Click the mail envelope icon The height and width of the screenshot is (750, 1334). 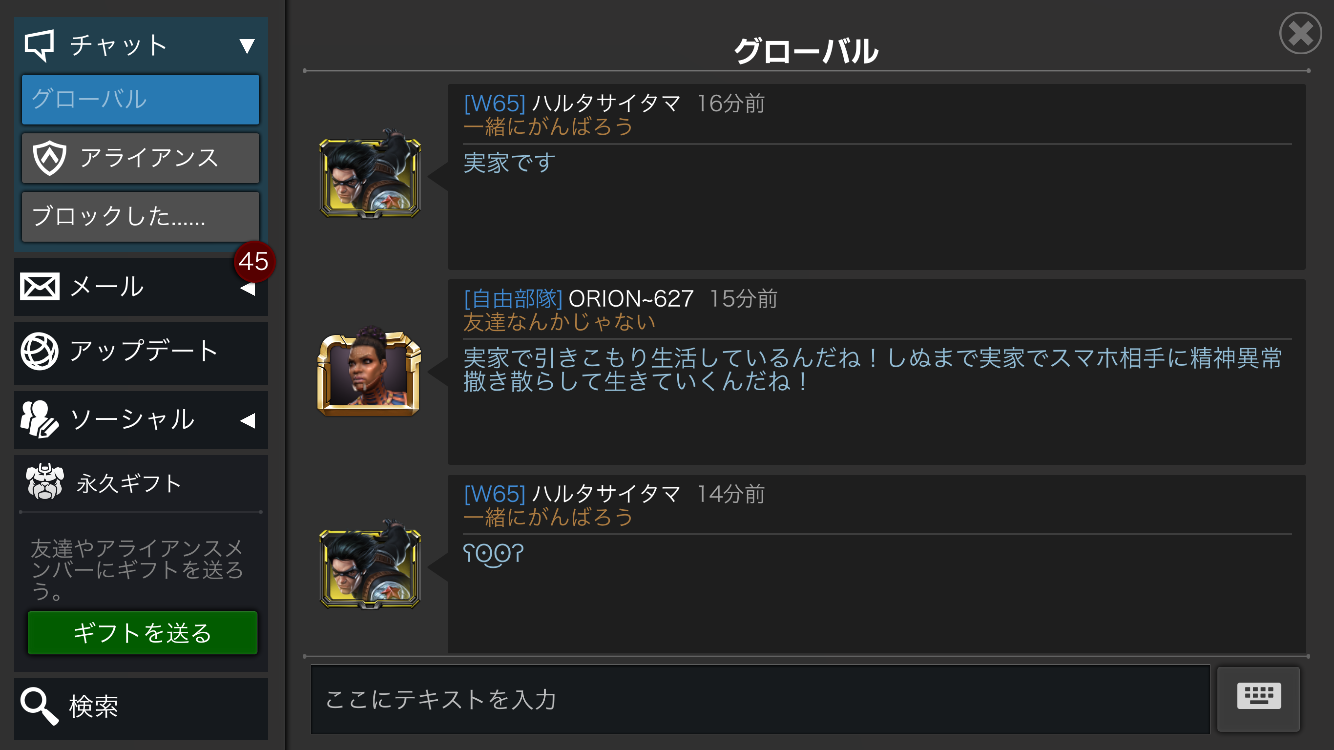pos(40,287)
